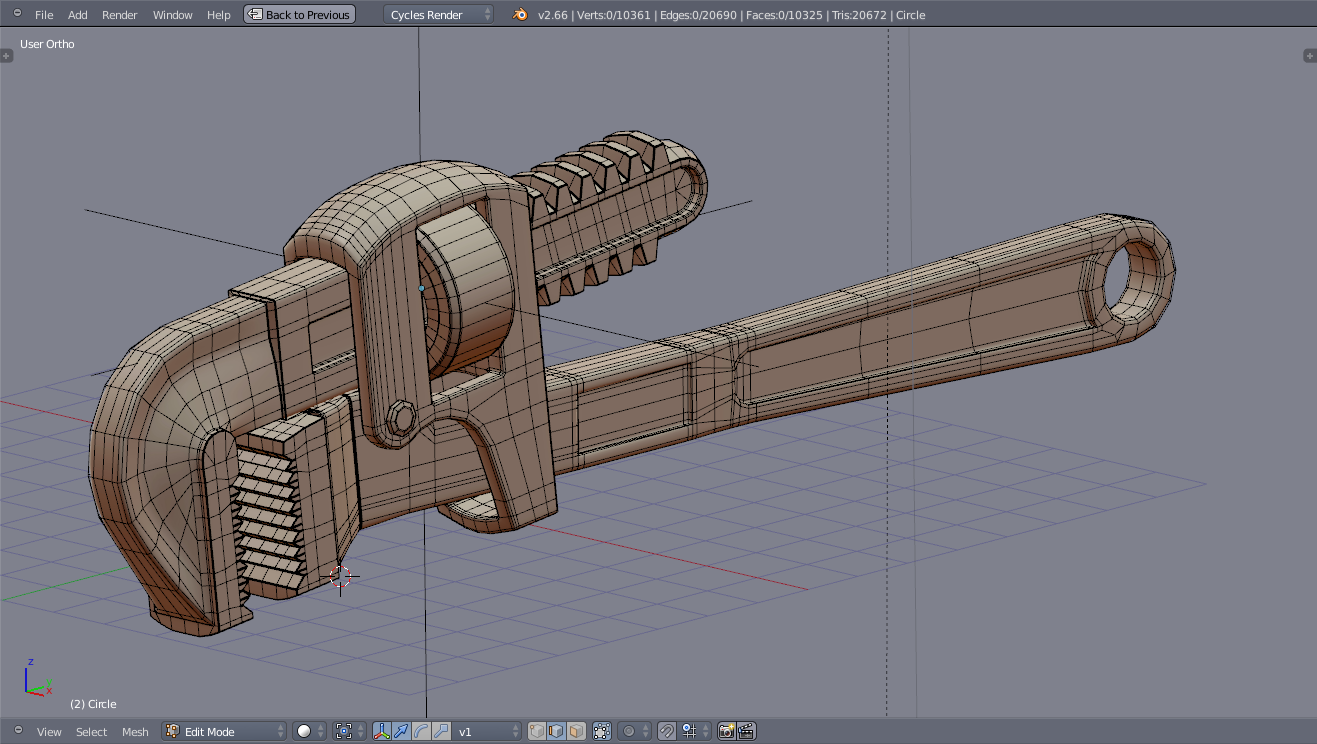1317x744 pixels.
Task: Expand the tool shelf on the left edge
Action: pyautogui.click(x=6, y=56)
